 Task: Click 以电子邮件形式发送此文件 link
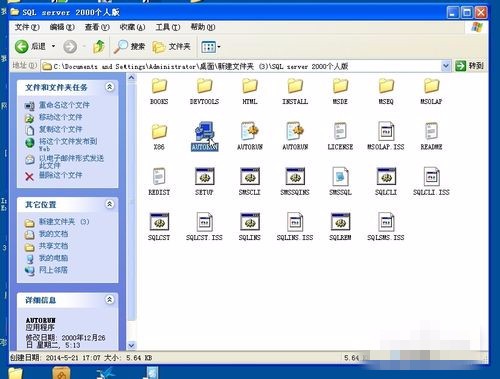tap(71, 161)
